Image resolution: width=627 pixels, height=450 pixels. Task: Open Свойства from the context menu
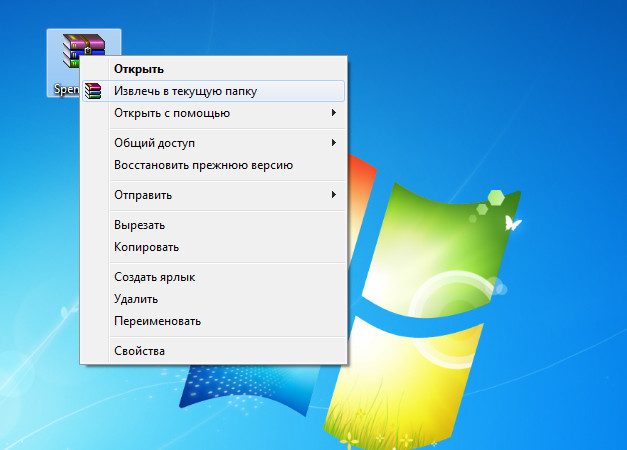[x=213, y=351]
